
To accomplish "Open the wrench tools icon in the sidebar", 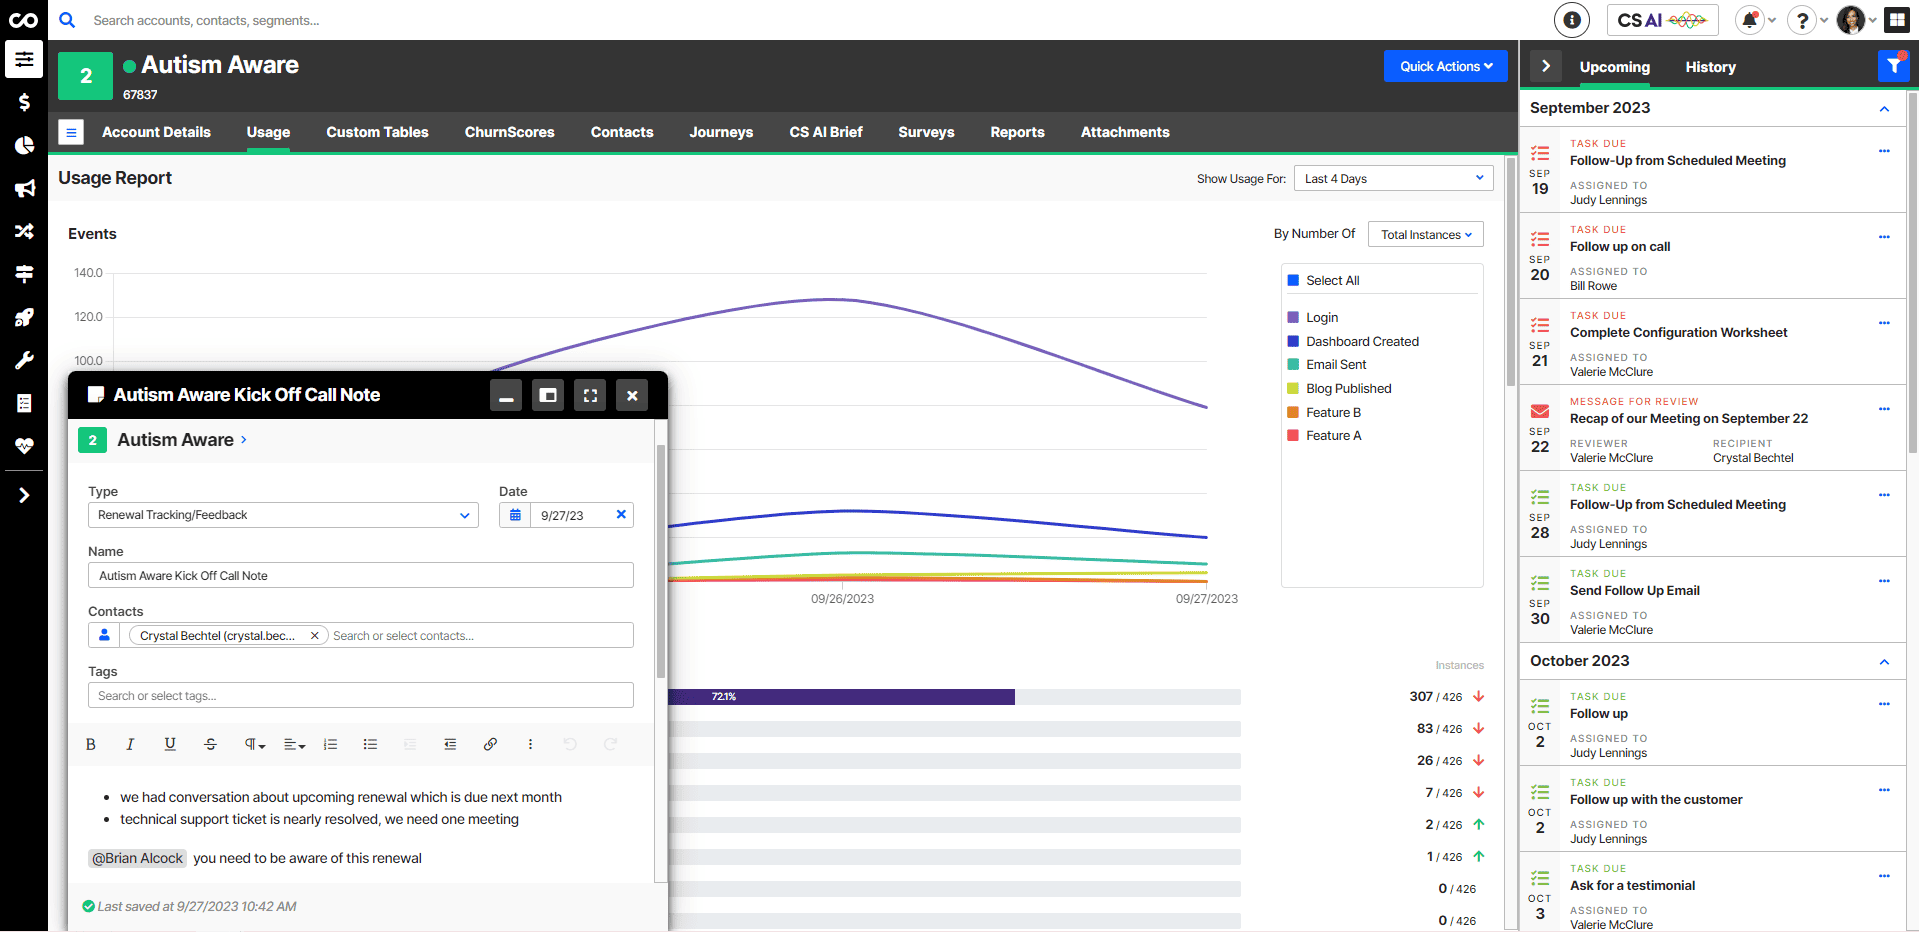I will [24, 360].
